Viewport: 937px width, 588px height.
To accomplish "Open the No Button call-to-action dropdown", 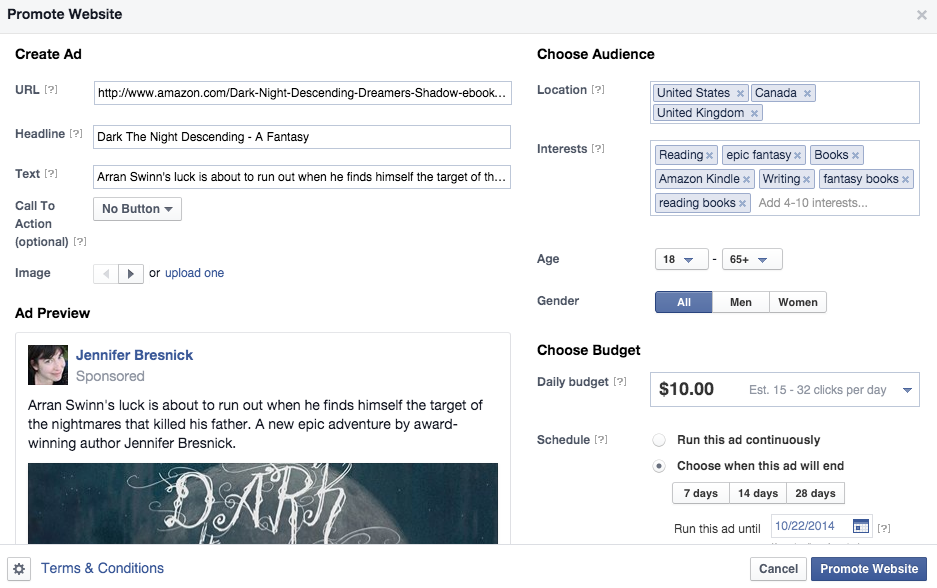I will pos(138,209).
